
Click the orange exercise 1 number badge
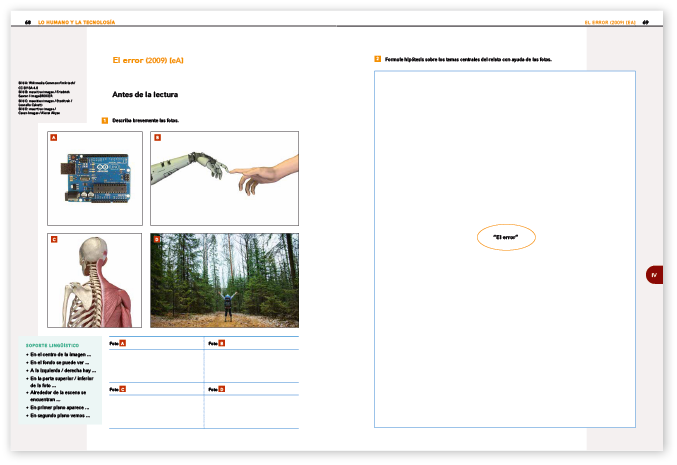[x=105, y=120]
